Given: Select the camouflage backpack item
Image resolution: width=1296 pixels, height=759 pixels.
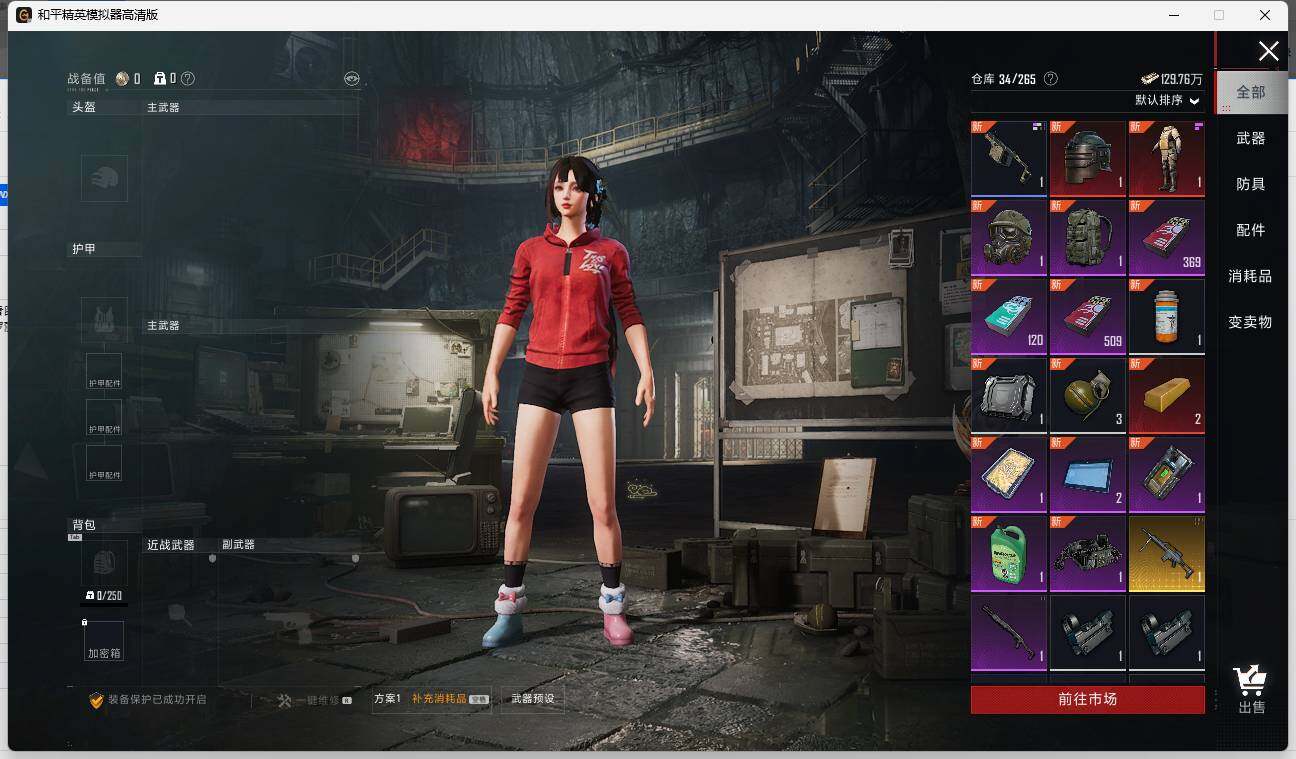Looking at the screenshot, I should (1088, 237).
